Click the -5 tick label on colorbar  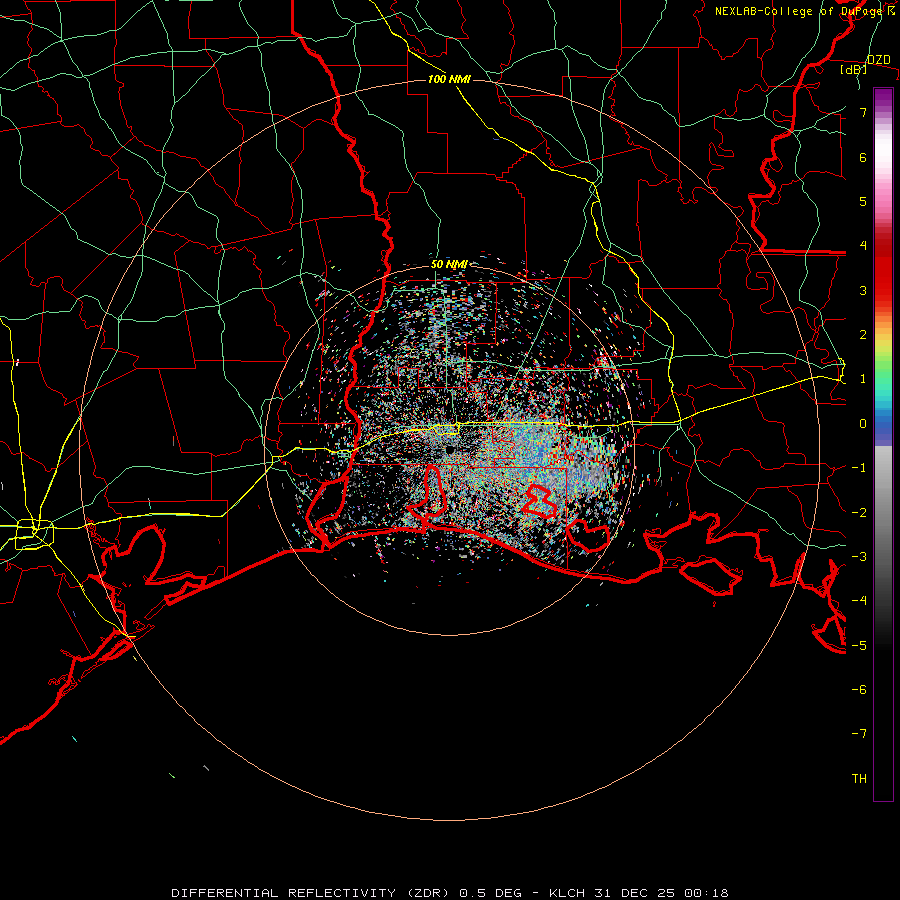[859, 645]
